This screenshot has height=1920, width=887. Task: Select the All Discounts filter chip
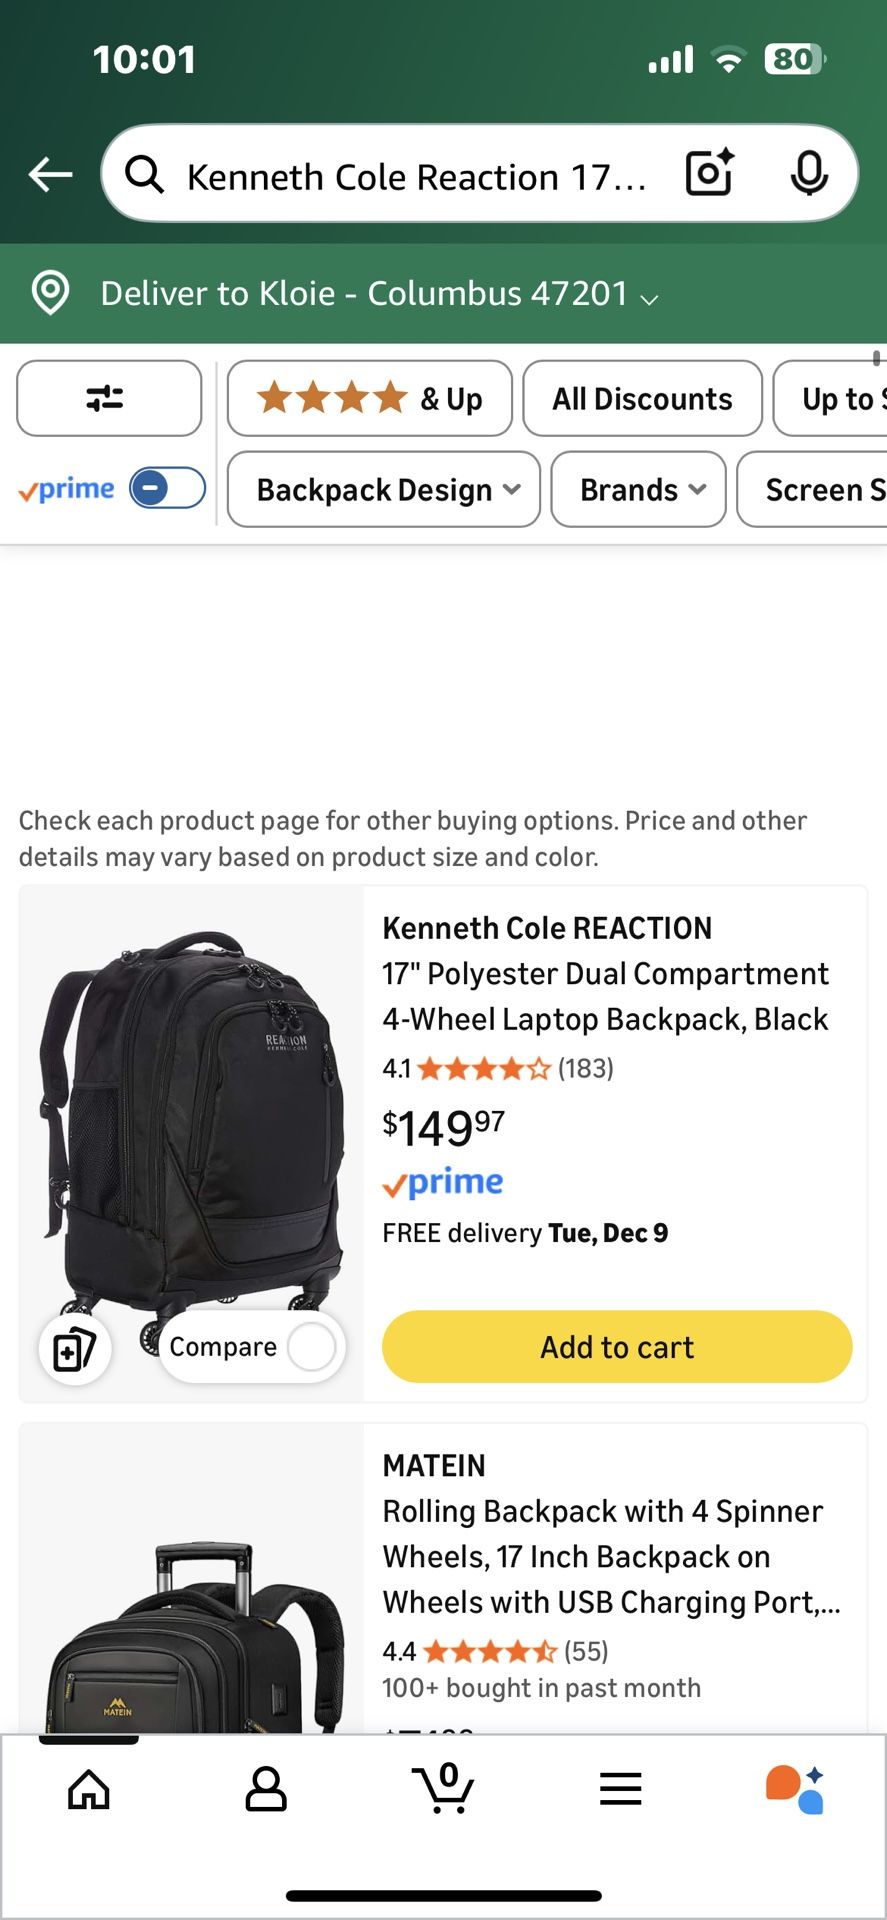641,398
